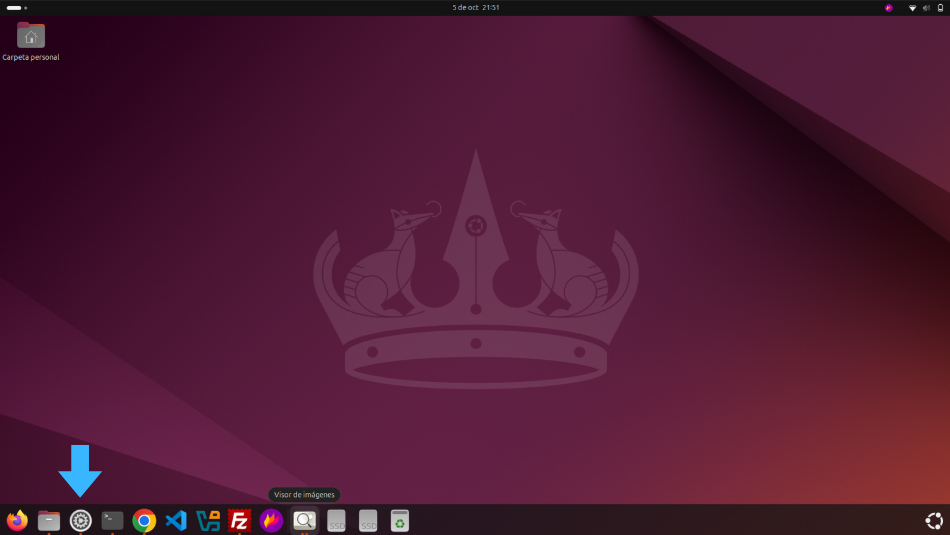Open Firefox from the dock
This screenshot has width=950, height=535.
tap(17, 520)
